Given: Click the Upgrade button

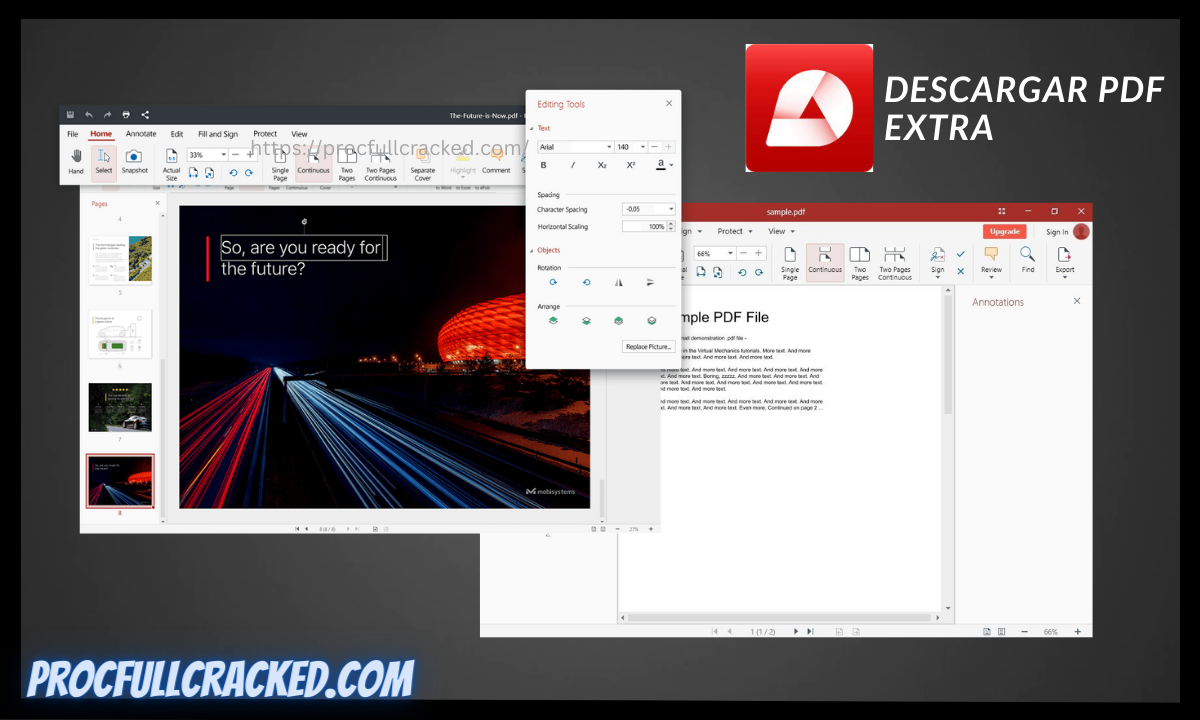Looking at the screenshot, I should coord(1004,231).
